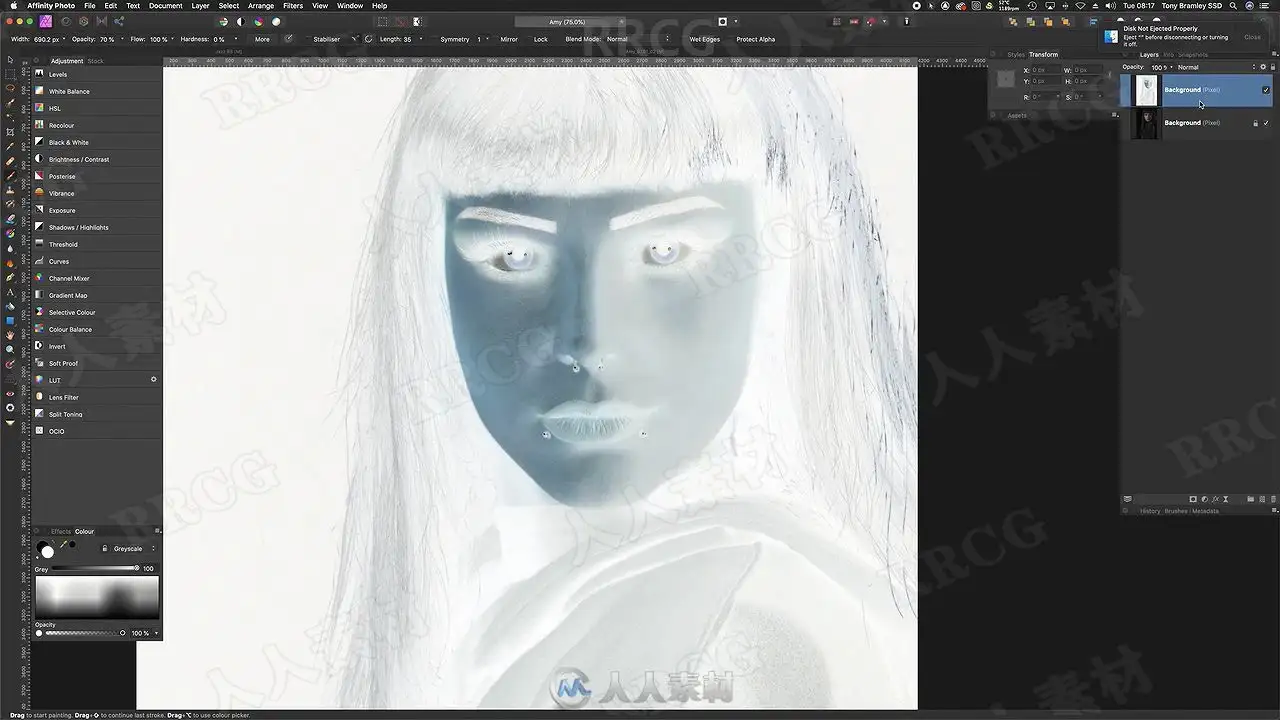
Task: Select the Freehand Selection lasso tool
Action: click(10, 88)
